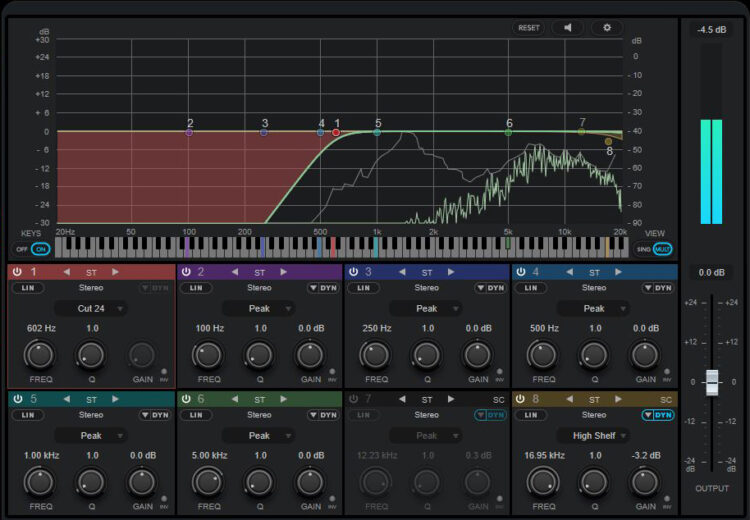Enable band 6 DYN dynamic mode
This screenshot has height=520, width=750.
click(323, 415)
